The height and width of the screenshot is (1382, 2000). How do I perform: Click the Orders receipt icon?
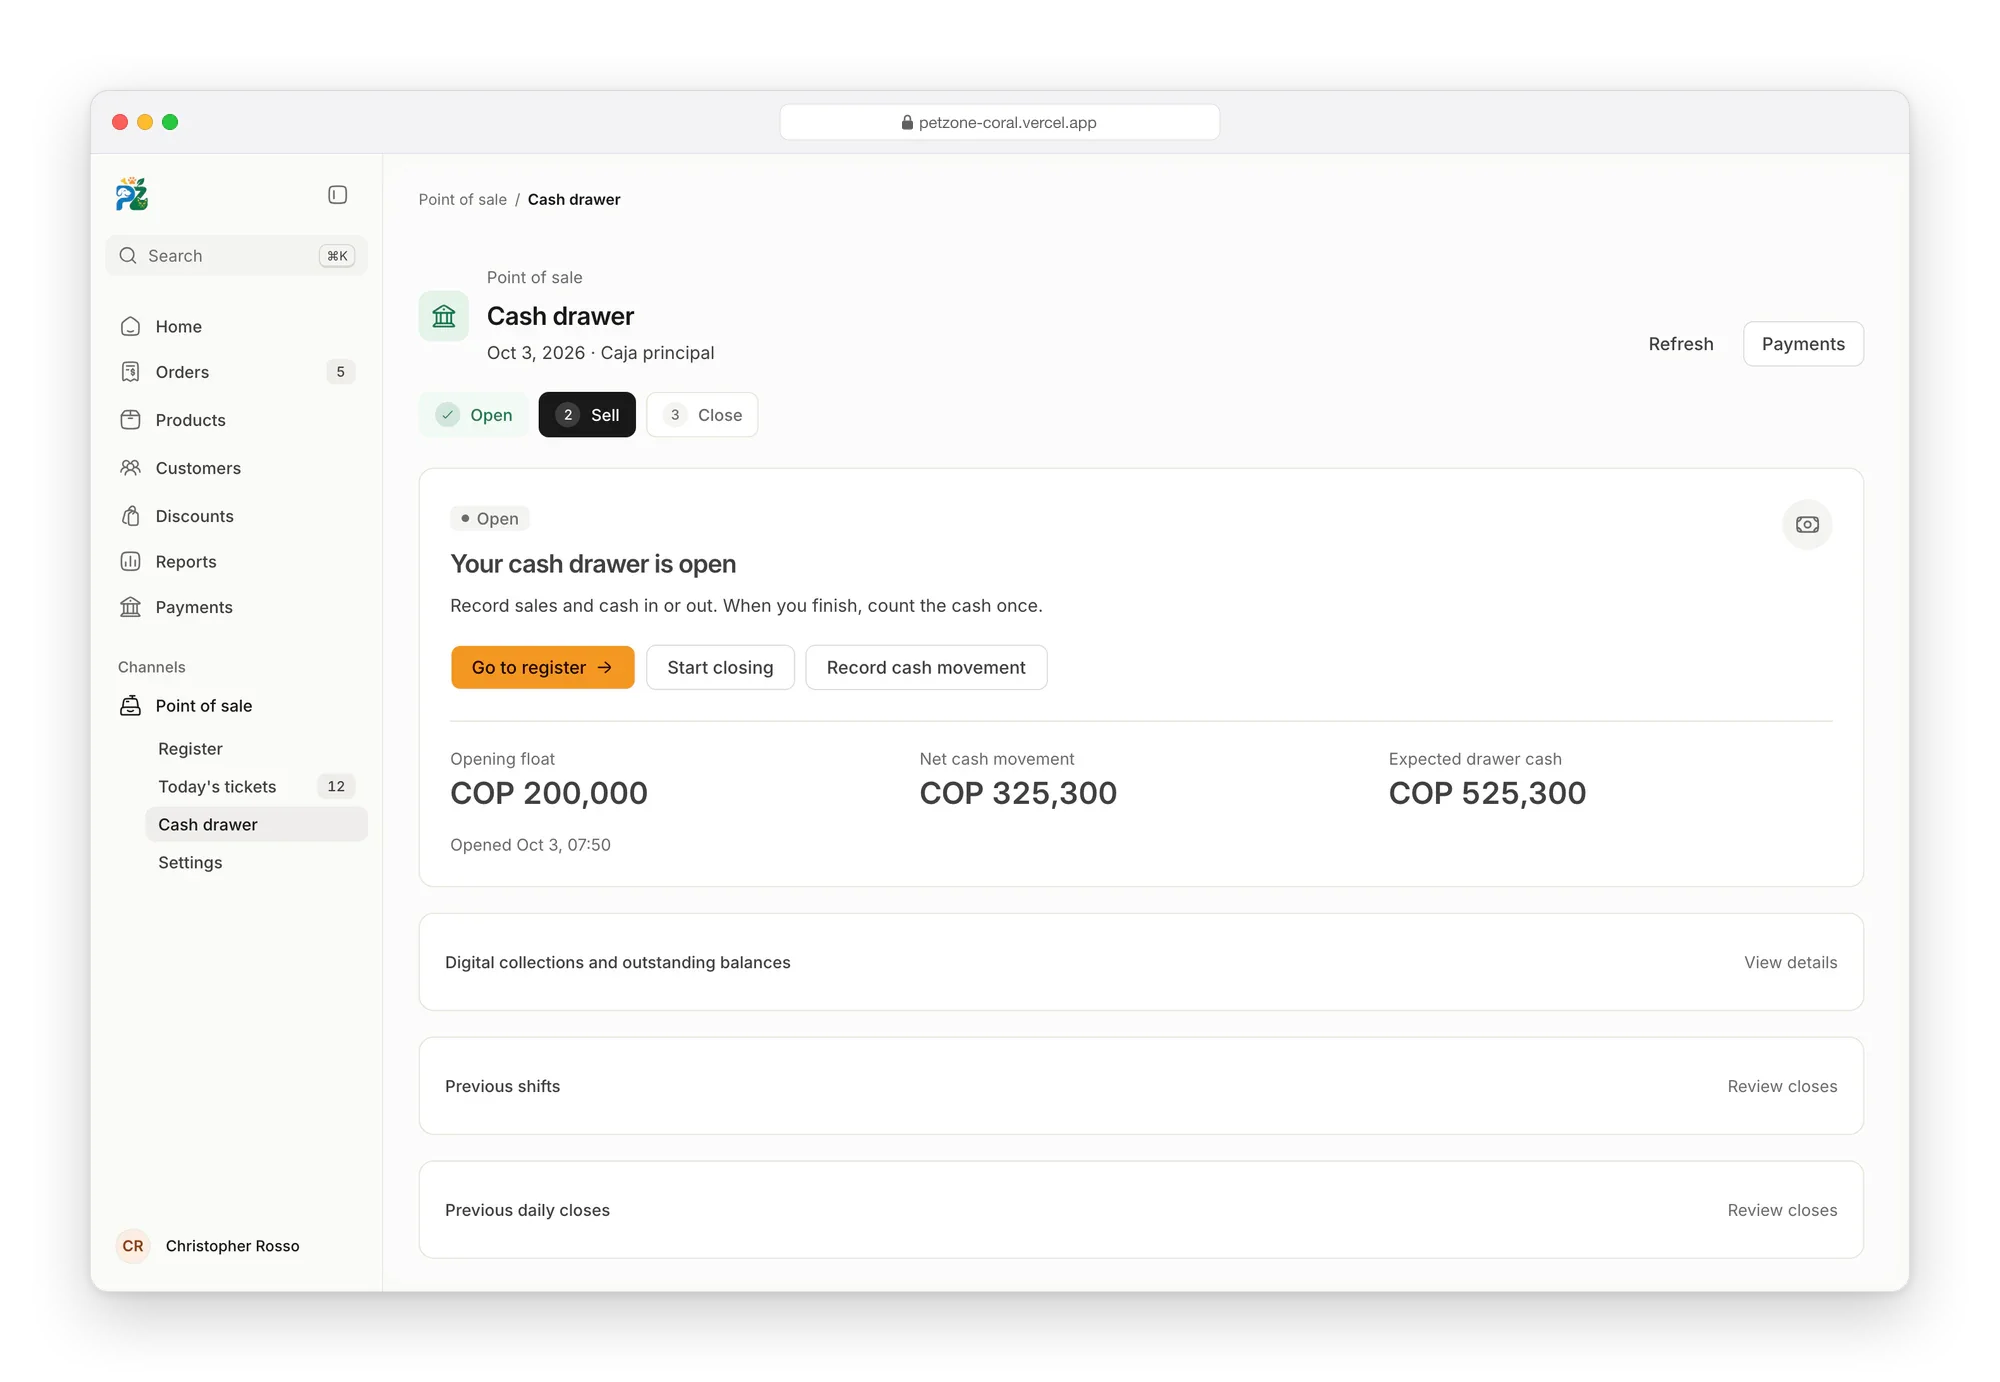[130, 372]
